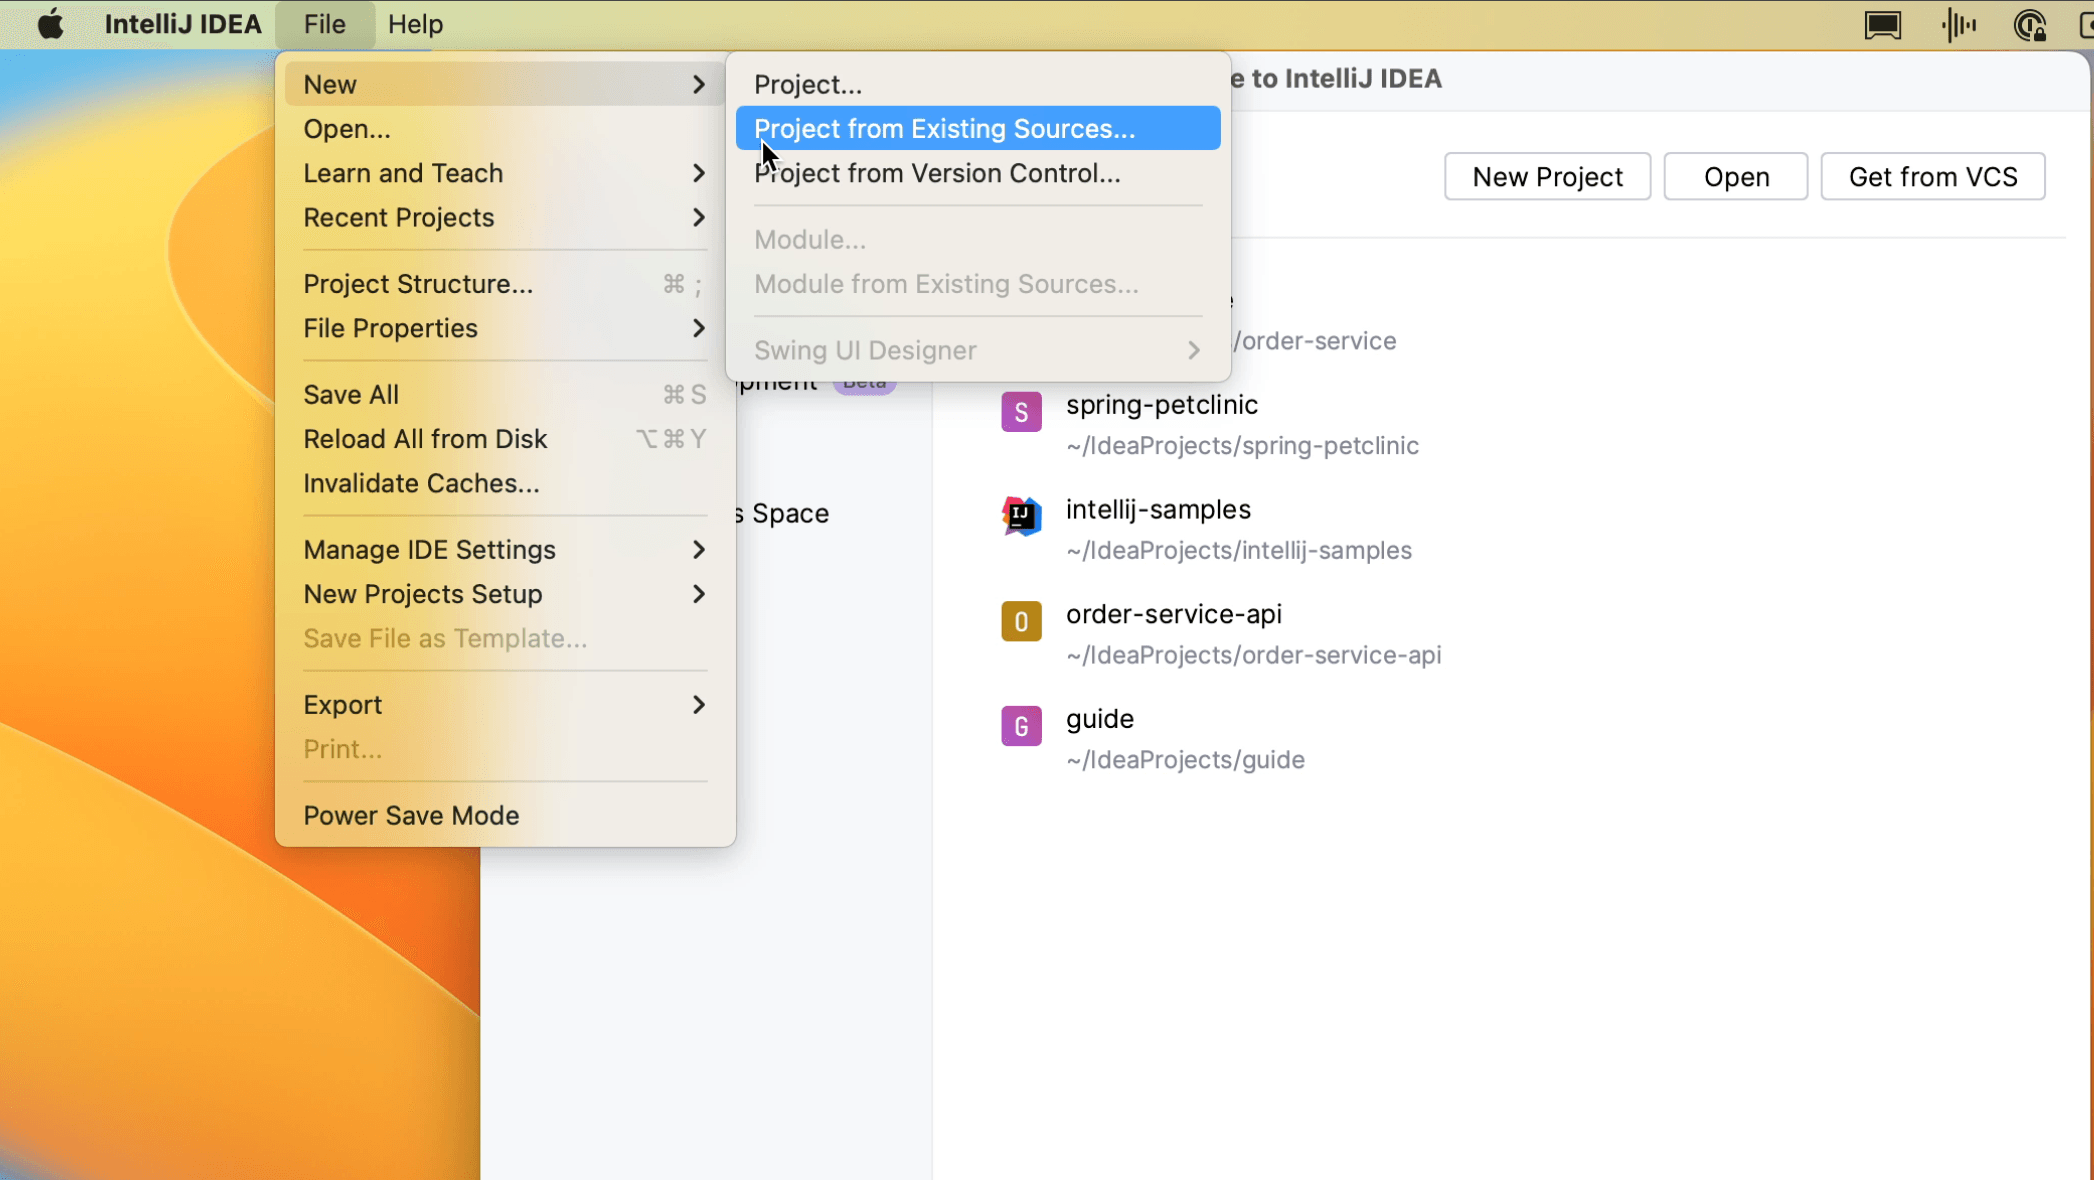This screenshot has height=1180, width=2094.
Task: Select Project from Version Control option
Action: tap(938, 173)
